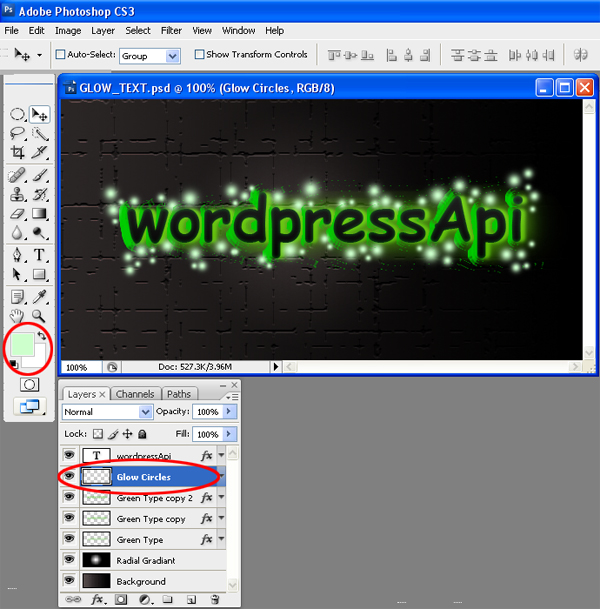Viewport: 600px width, 609px height.
Task: Open the Opacity slider arrow
Action: point(229,411)
